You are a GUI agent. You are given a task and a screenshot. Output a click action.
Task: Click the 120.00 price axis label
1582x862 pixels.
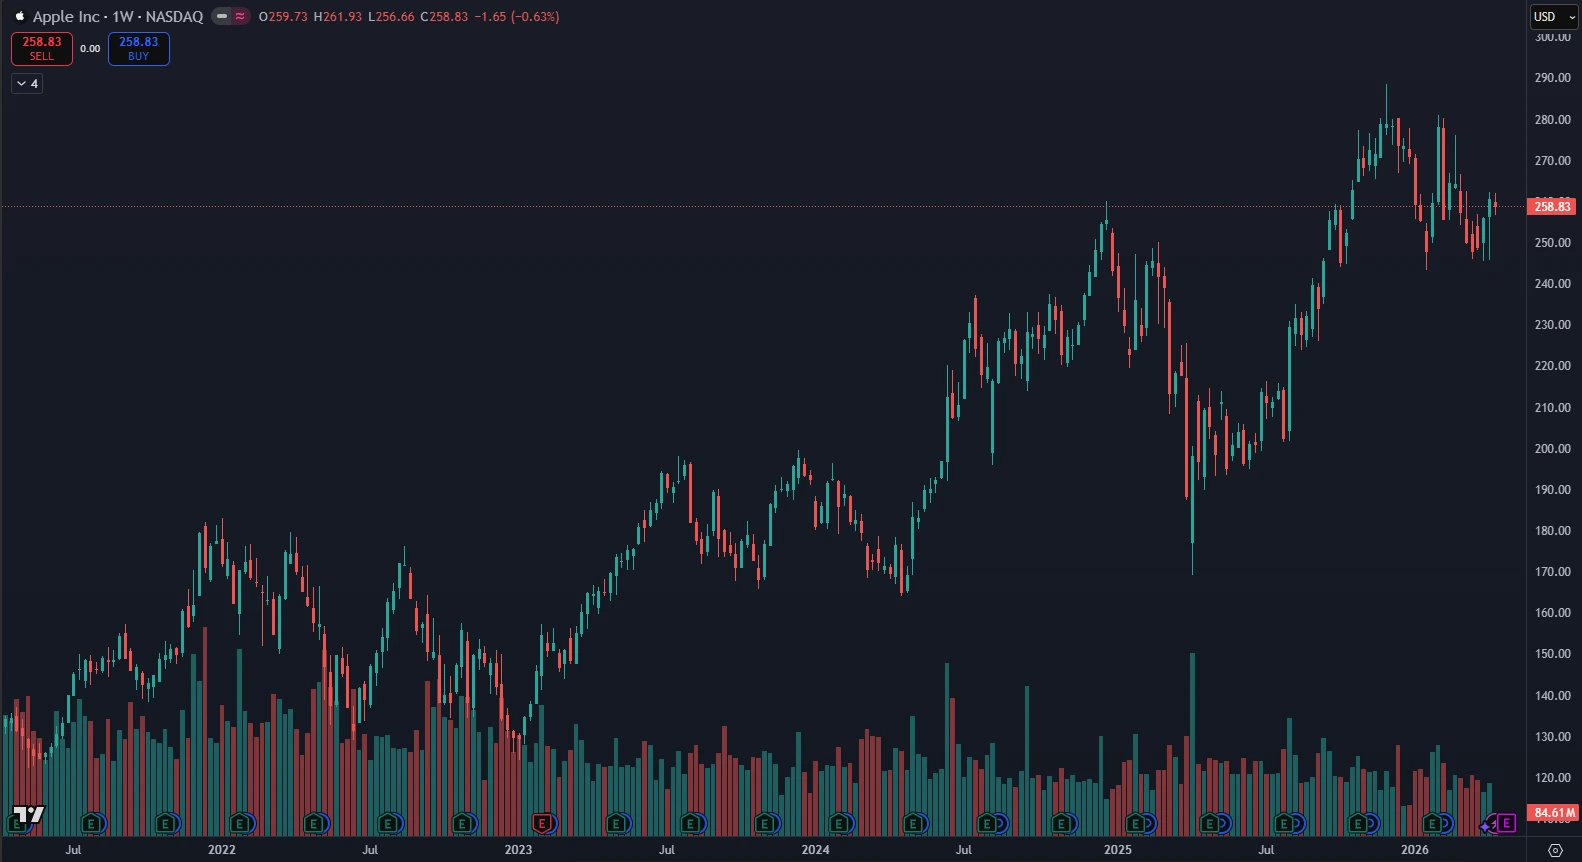(x=1553, y=778)
